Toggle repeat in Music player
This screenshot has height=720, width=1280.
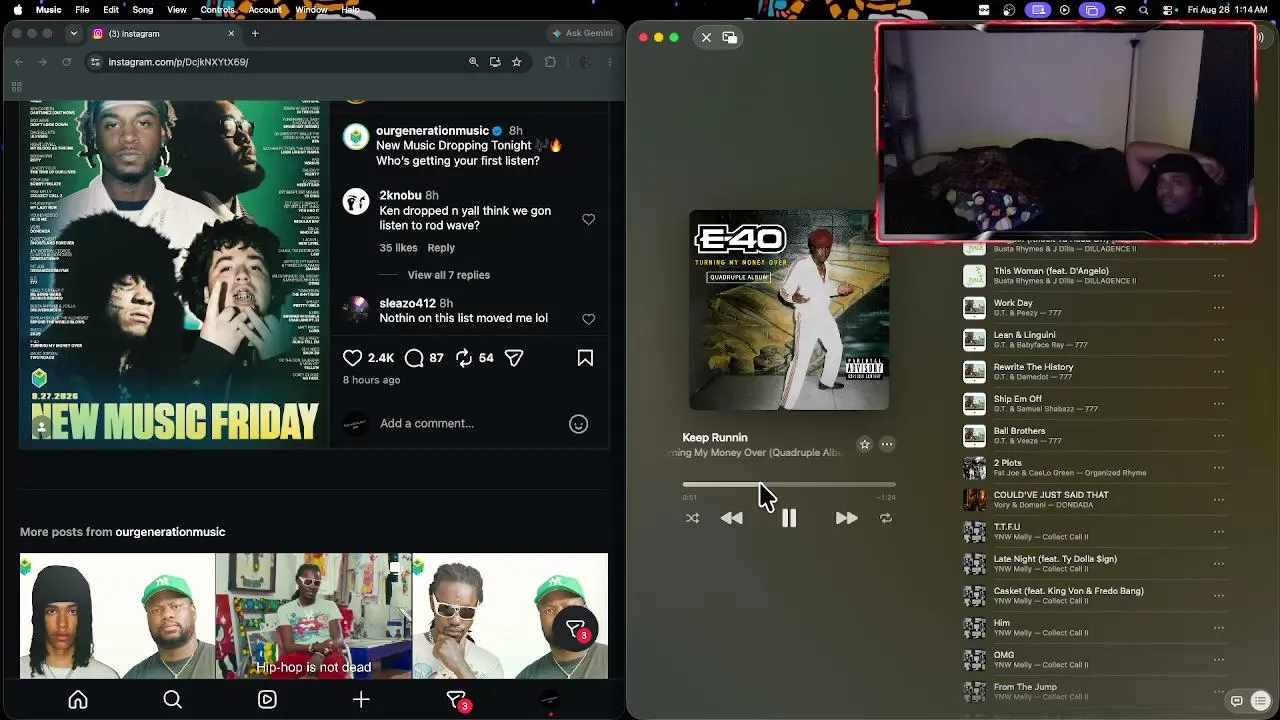[x=885, y=518]
